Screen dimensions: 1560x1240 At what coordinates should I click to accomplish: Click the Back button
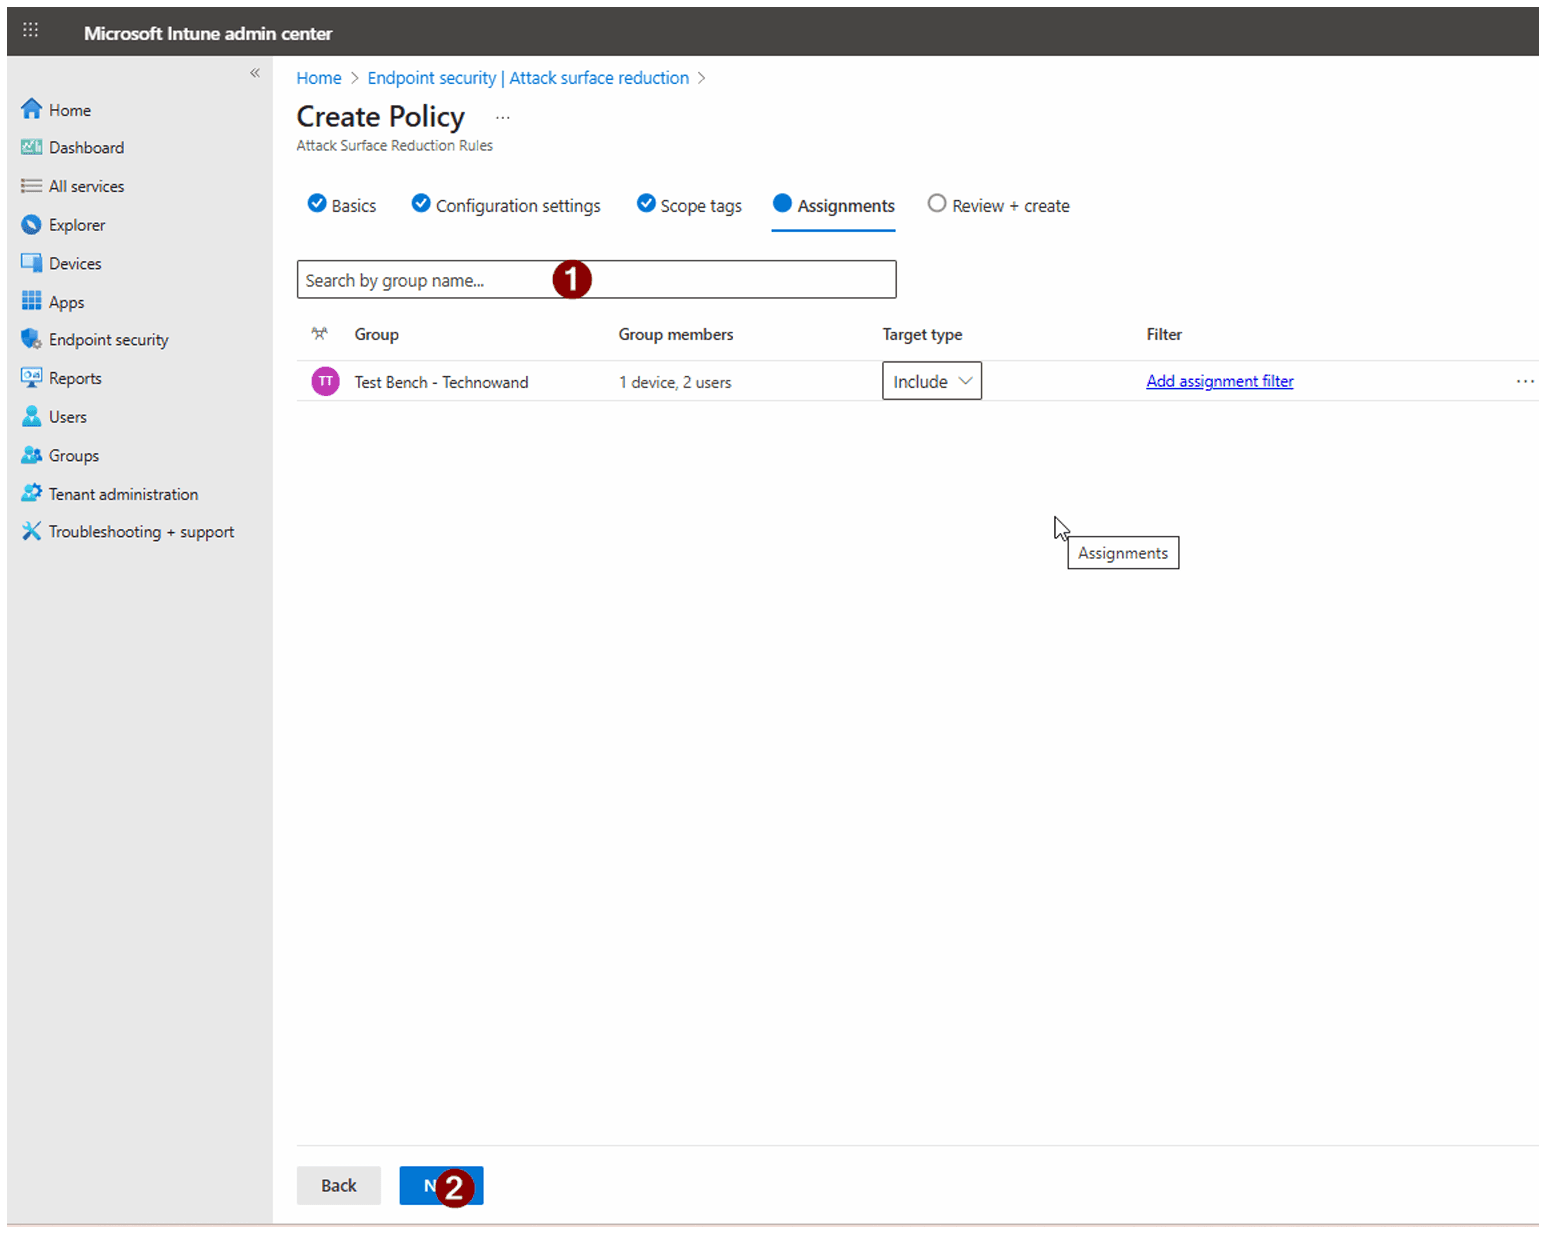tap(339, 1185)
